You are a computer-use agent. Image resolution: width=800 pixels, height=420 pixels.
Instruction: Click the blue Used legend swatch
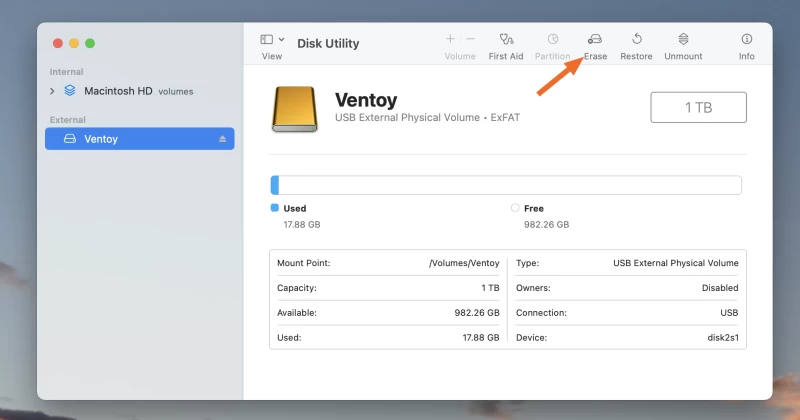pyautogui.click(x=275, y=208)
